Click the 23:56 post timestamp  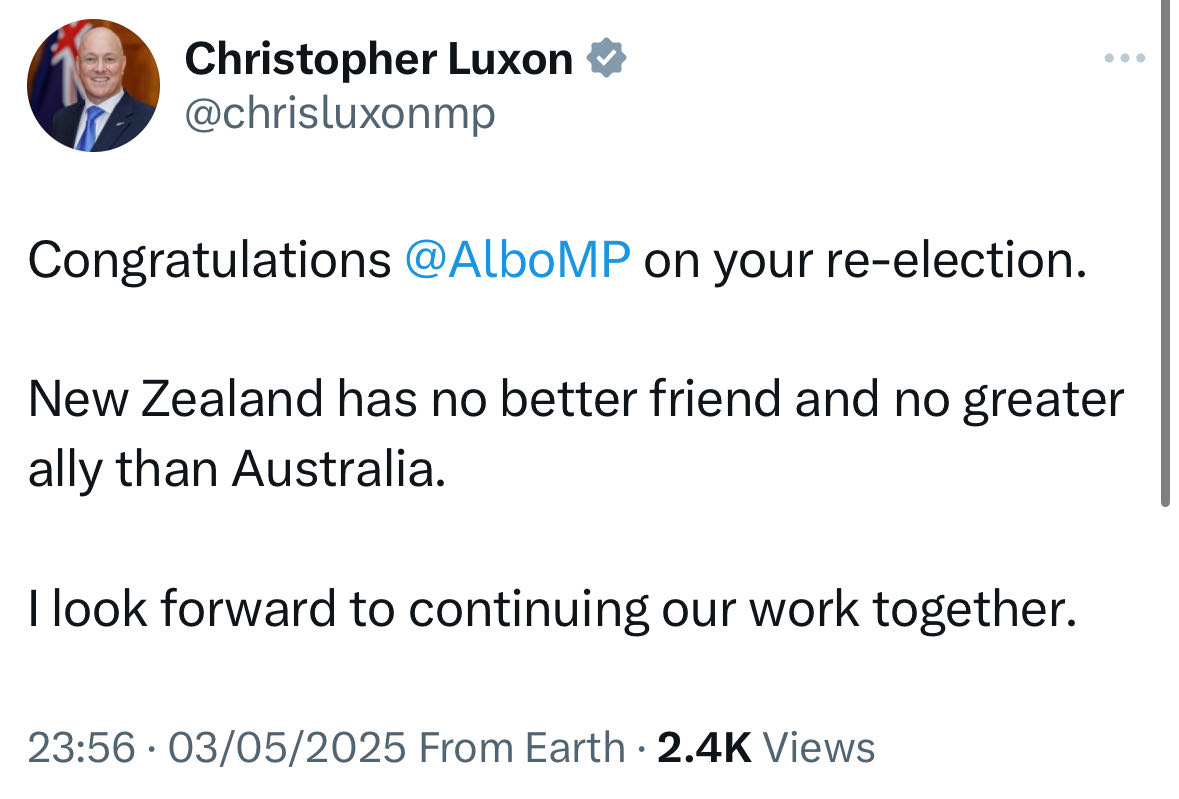point(81,747)
